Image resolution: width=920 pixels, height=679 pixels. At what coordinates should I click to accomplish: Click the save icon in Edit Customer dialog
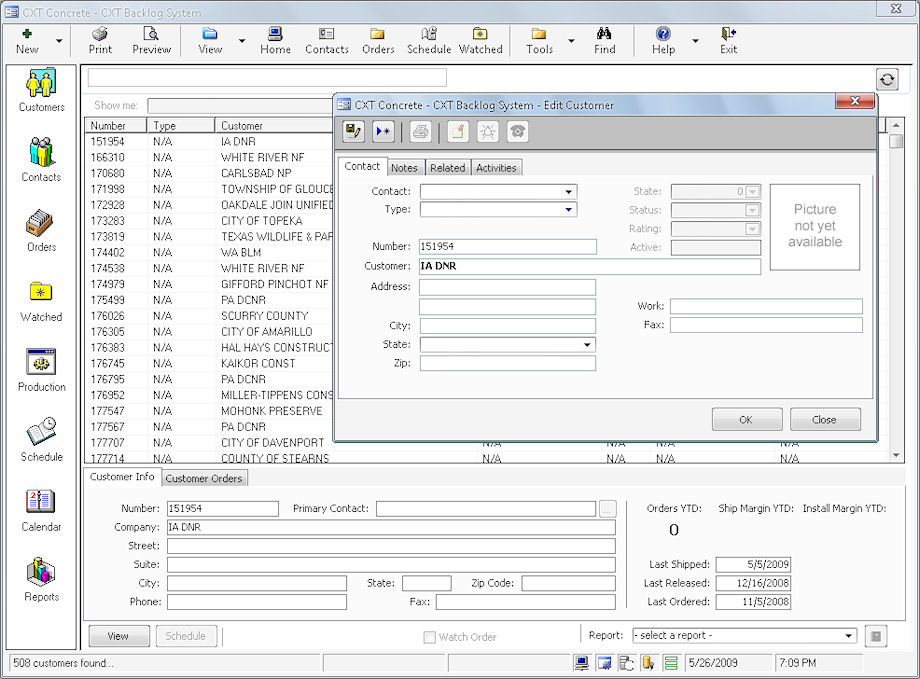click(x=353, y=131)
